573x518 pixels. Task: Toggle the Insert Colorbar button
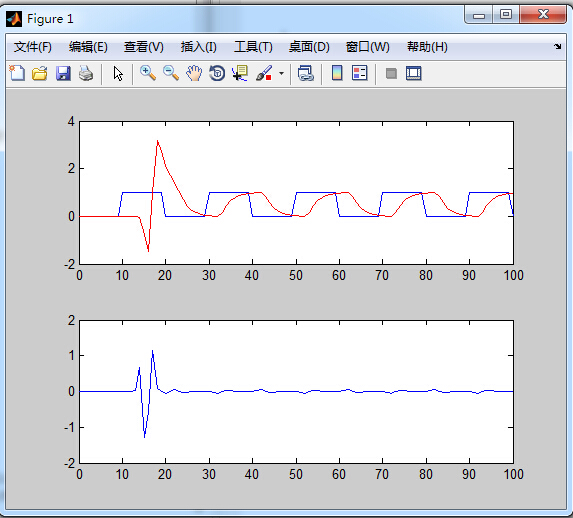(337, 73)
